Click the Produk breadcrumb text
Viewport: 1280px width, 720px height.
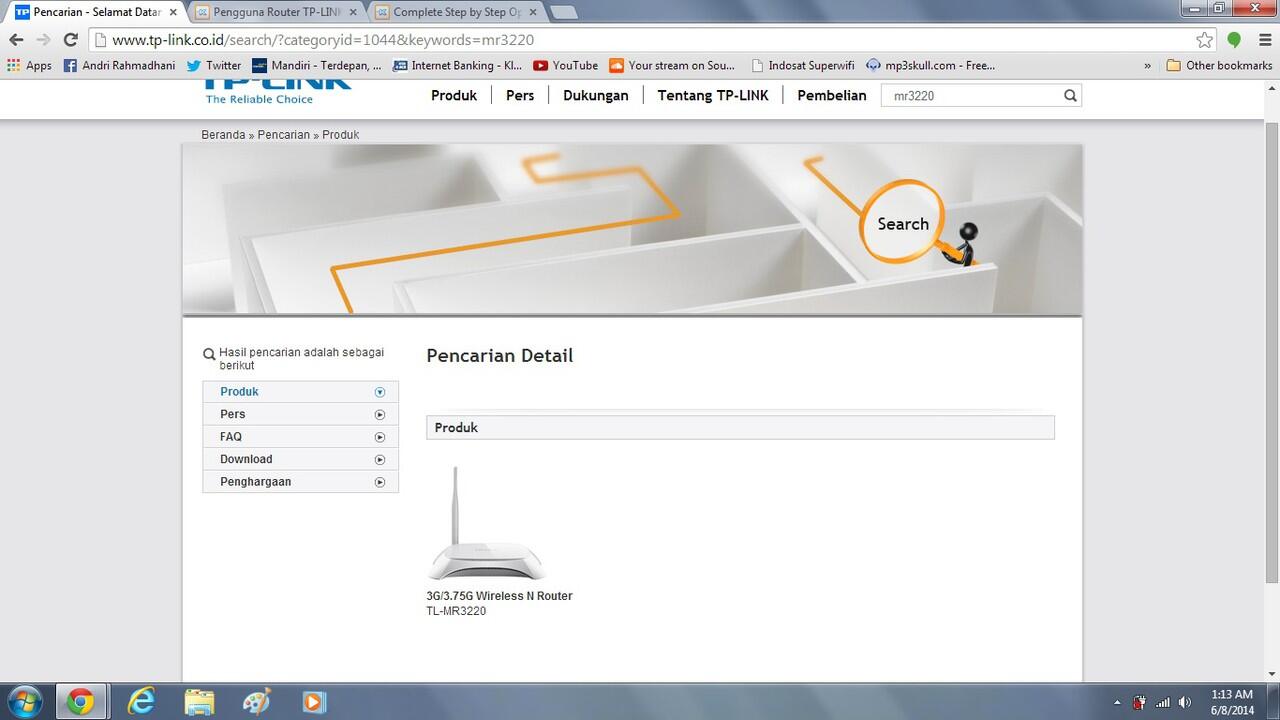coord(341,135)
